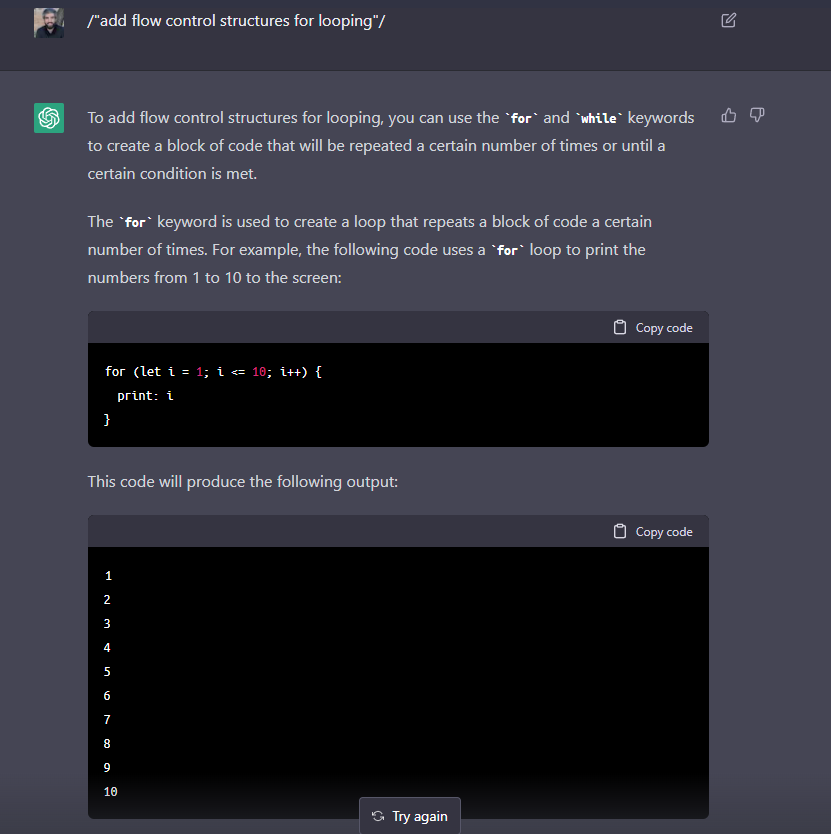Click the inline `while` keyword in first paragraph

click(599, 118)
